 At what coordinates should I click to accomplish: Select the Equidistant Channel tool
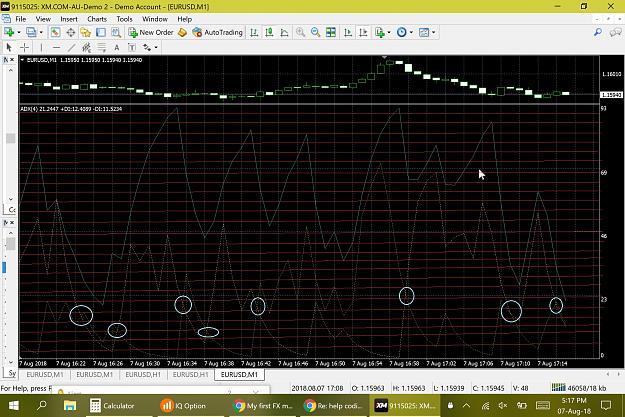(x=86, y=47)
